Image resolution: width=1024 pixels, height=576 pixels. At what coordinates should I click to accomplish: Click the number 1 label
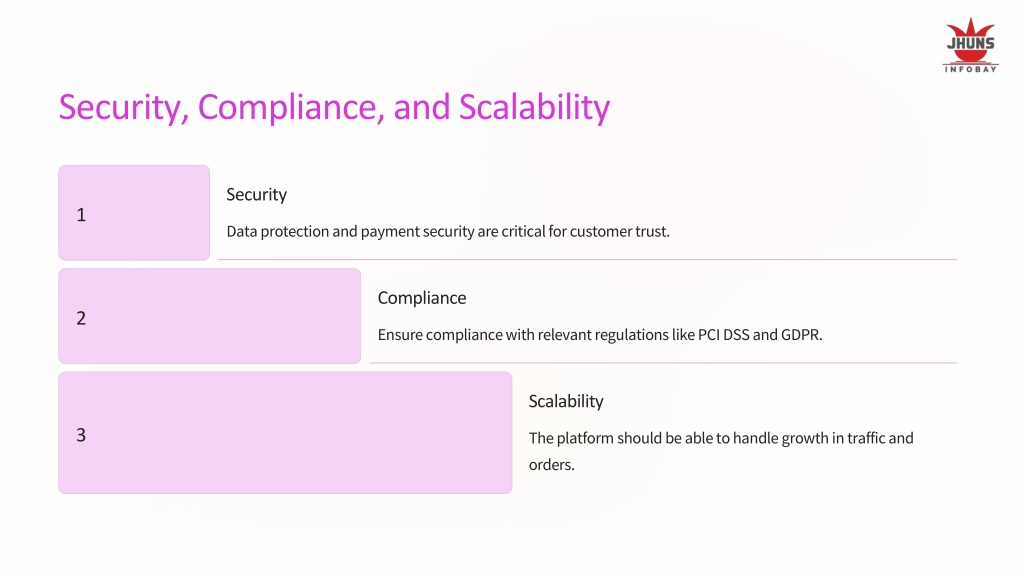[81, 215]
